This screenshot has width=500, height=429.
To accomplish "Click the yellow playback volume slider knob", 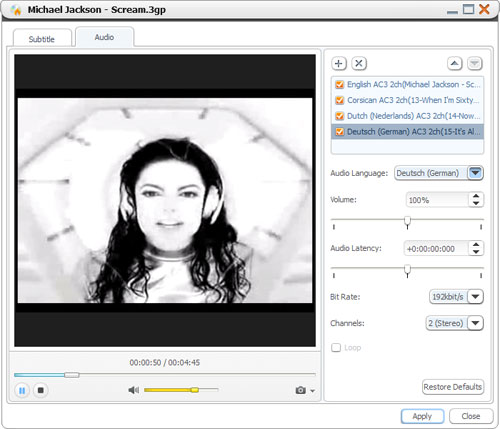I will click(x=195, y=390).
